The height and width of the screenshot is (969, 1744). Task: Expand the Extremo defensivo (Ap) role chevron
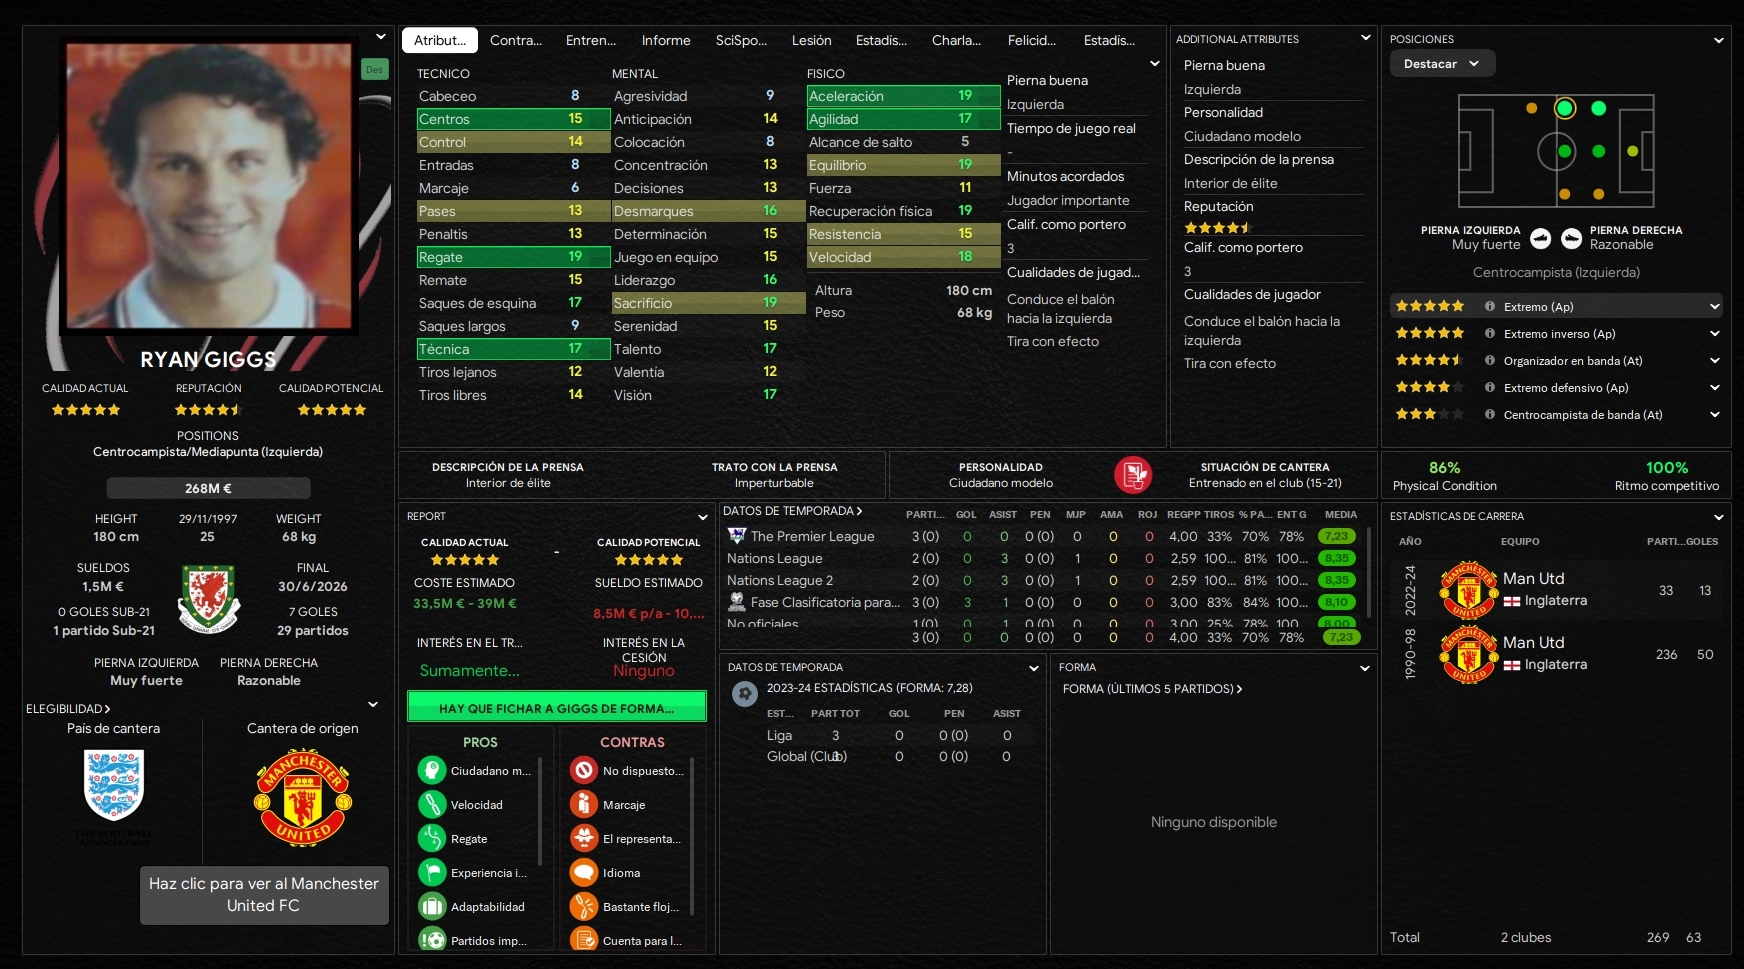point(1715,388)
